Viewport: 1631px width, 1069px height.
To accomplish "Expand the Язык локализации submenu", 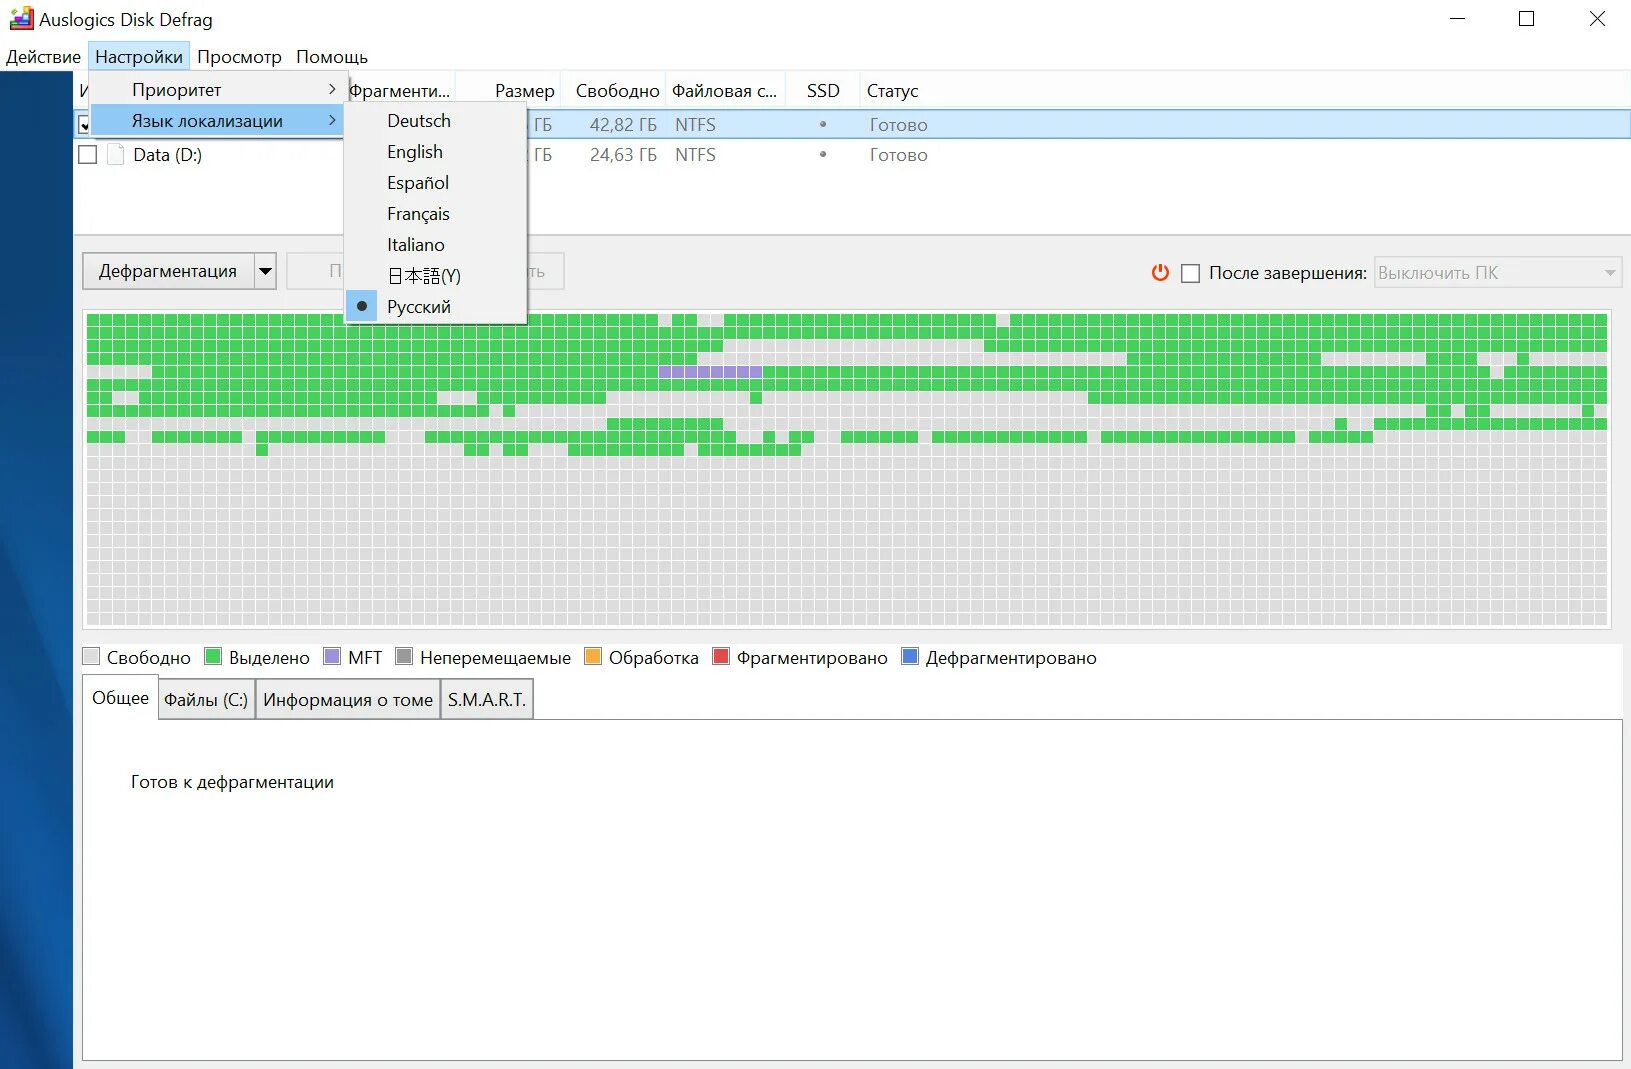I will [217, 120].
